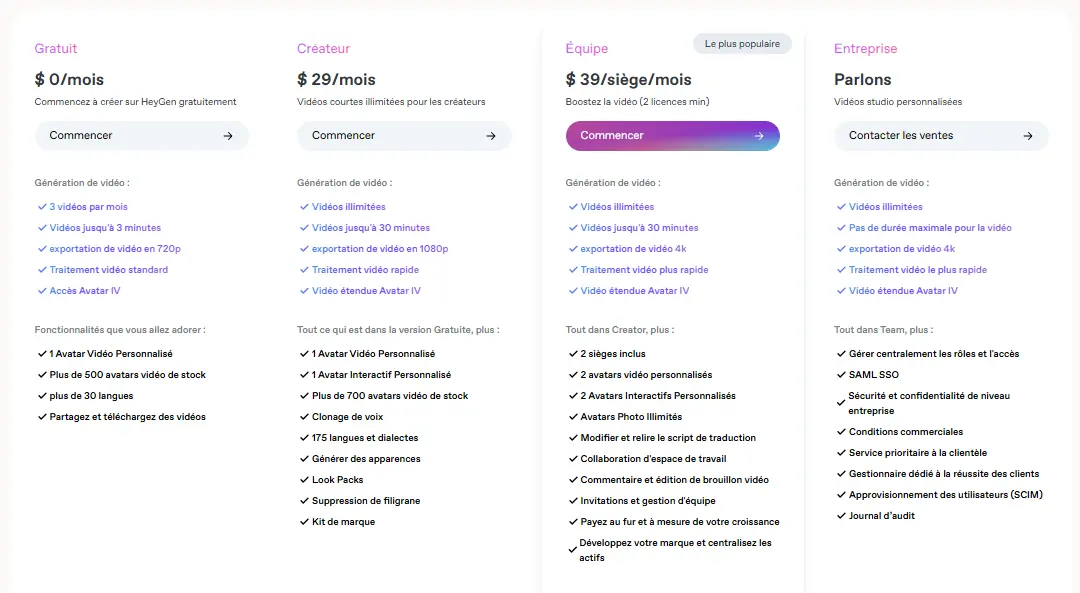Open 'Pas de durée maximale pour la vidéo'

click(930, 228)
